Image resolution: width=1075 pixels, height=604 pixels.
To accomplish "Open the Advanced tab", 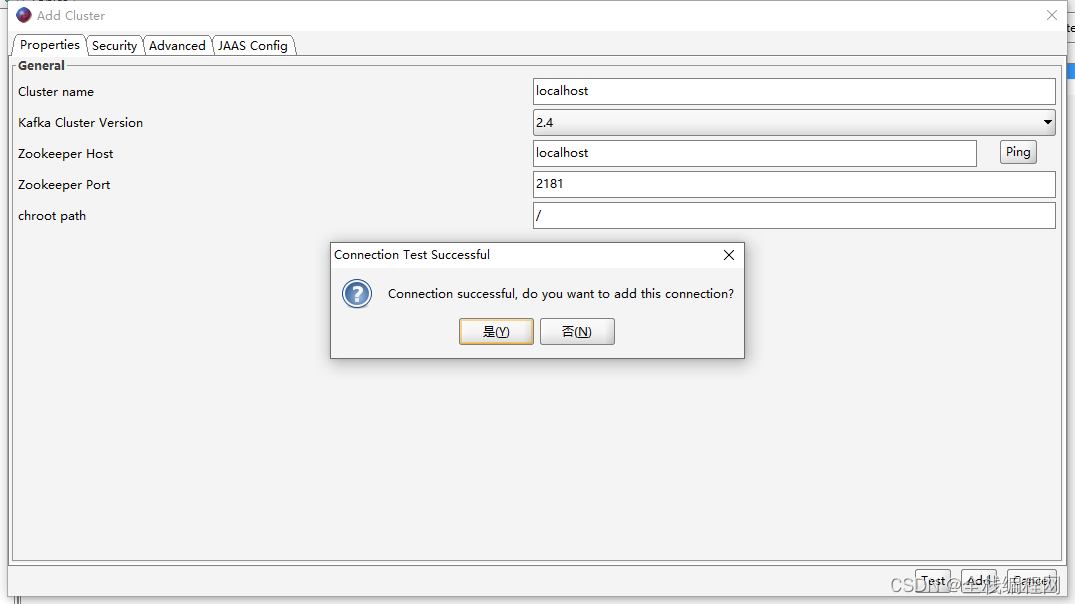I will [x=177, y=45].
